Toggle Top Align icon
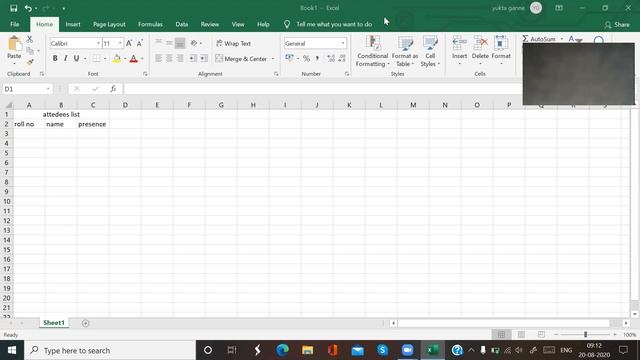The width and height of the screenshot is (640, 360). [x=159, y=43]
